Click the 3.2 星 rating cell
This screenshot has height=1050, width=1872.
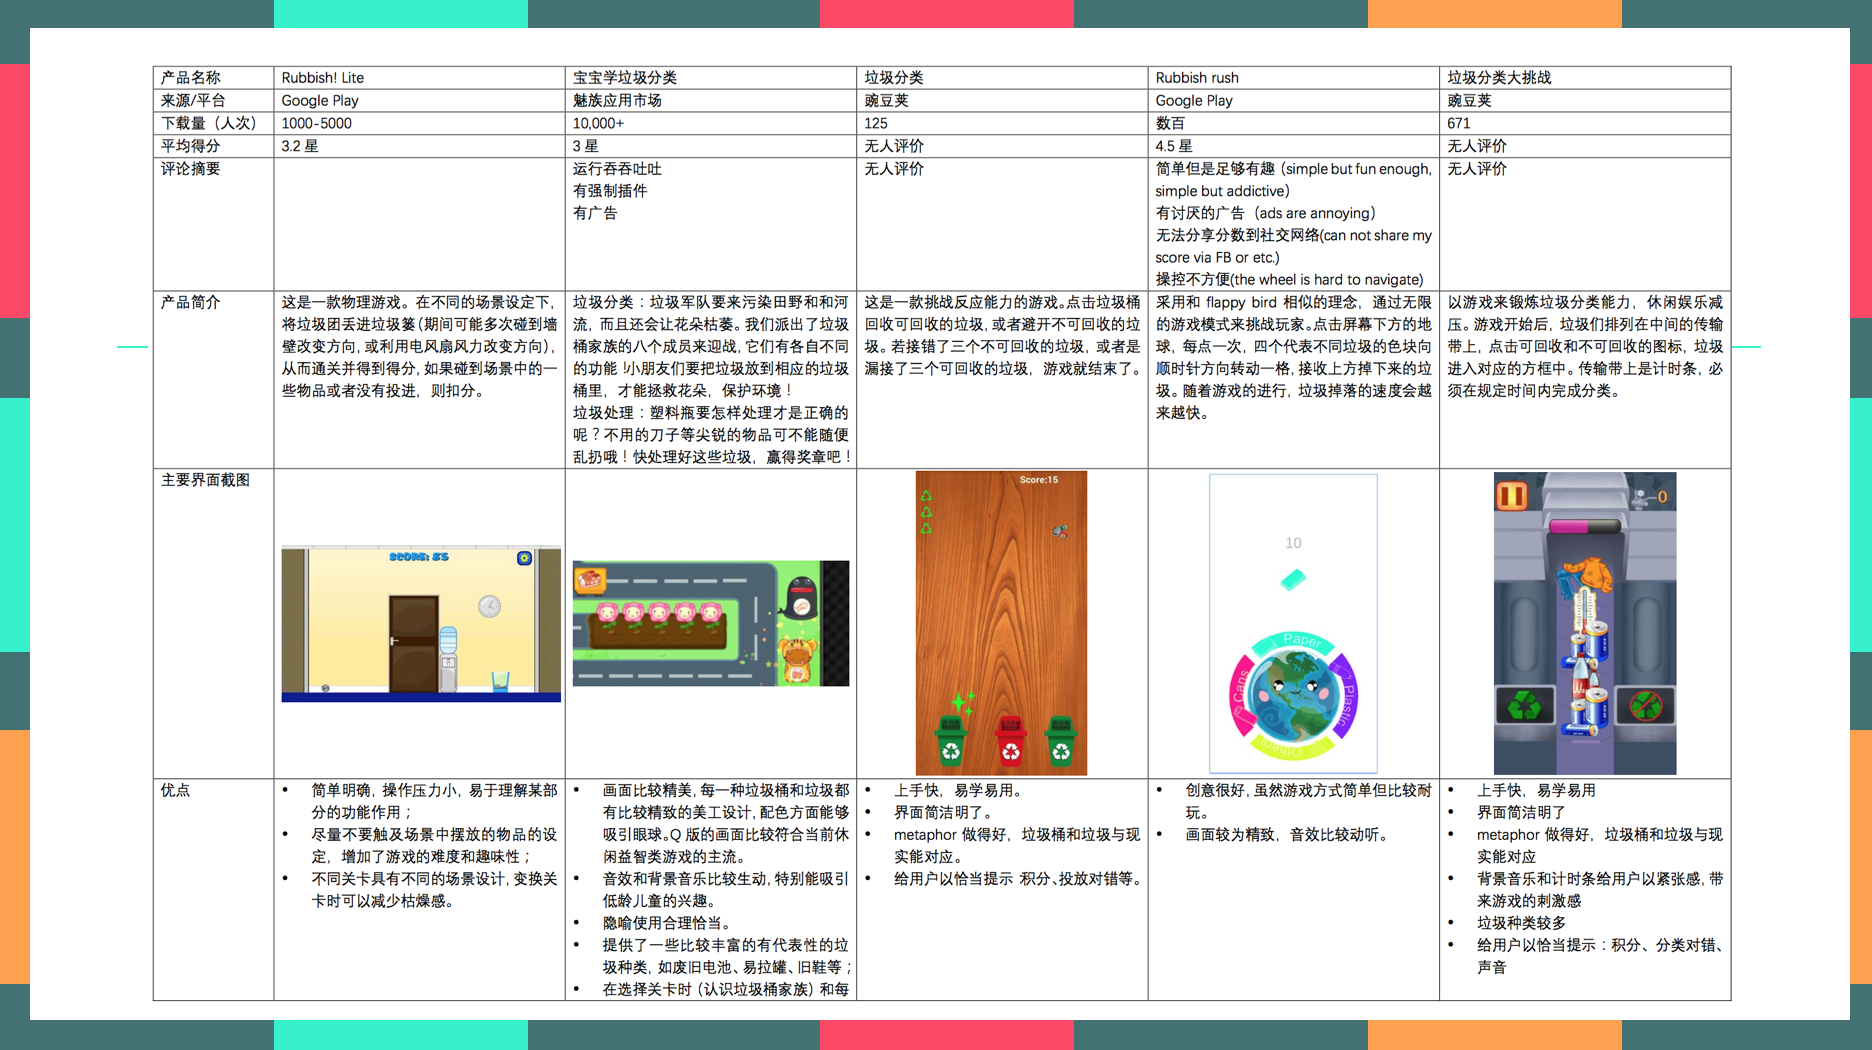point(419,146)
